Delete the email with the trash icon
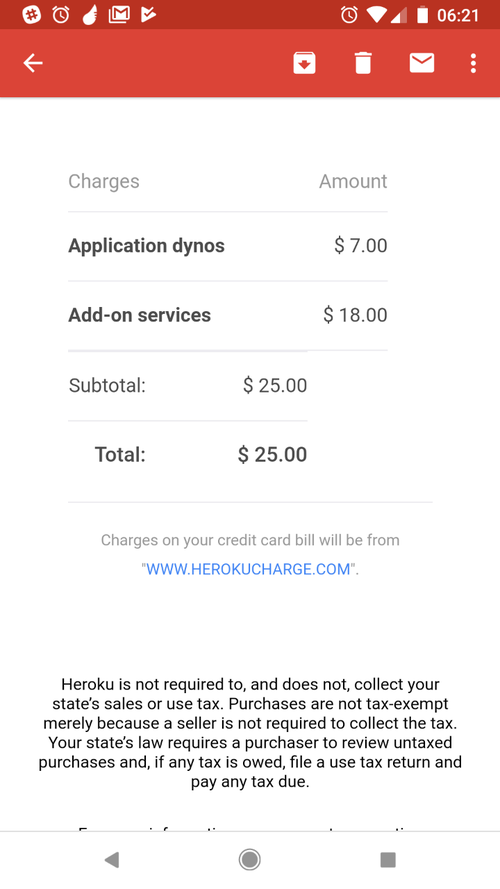 point(363,63)
